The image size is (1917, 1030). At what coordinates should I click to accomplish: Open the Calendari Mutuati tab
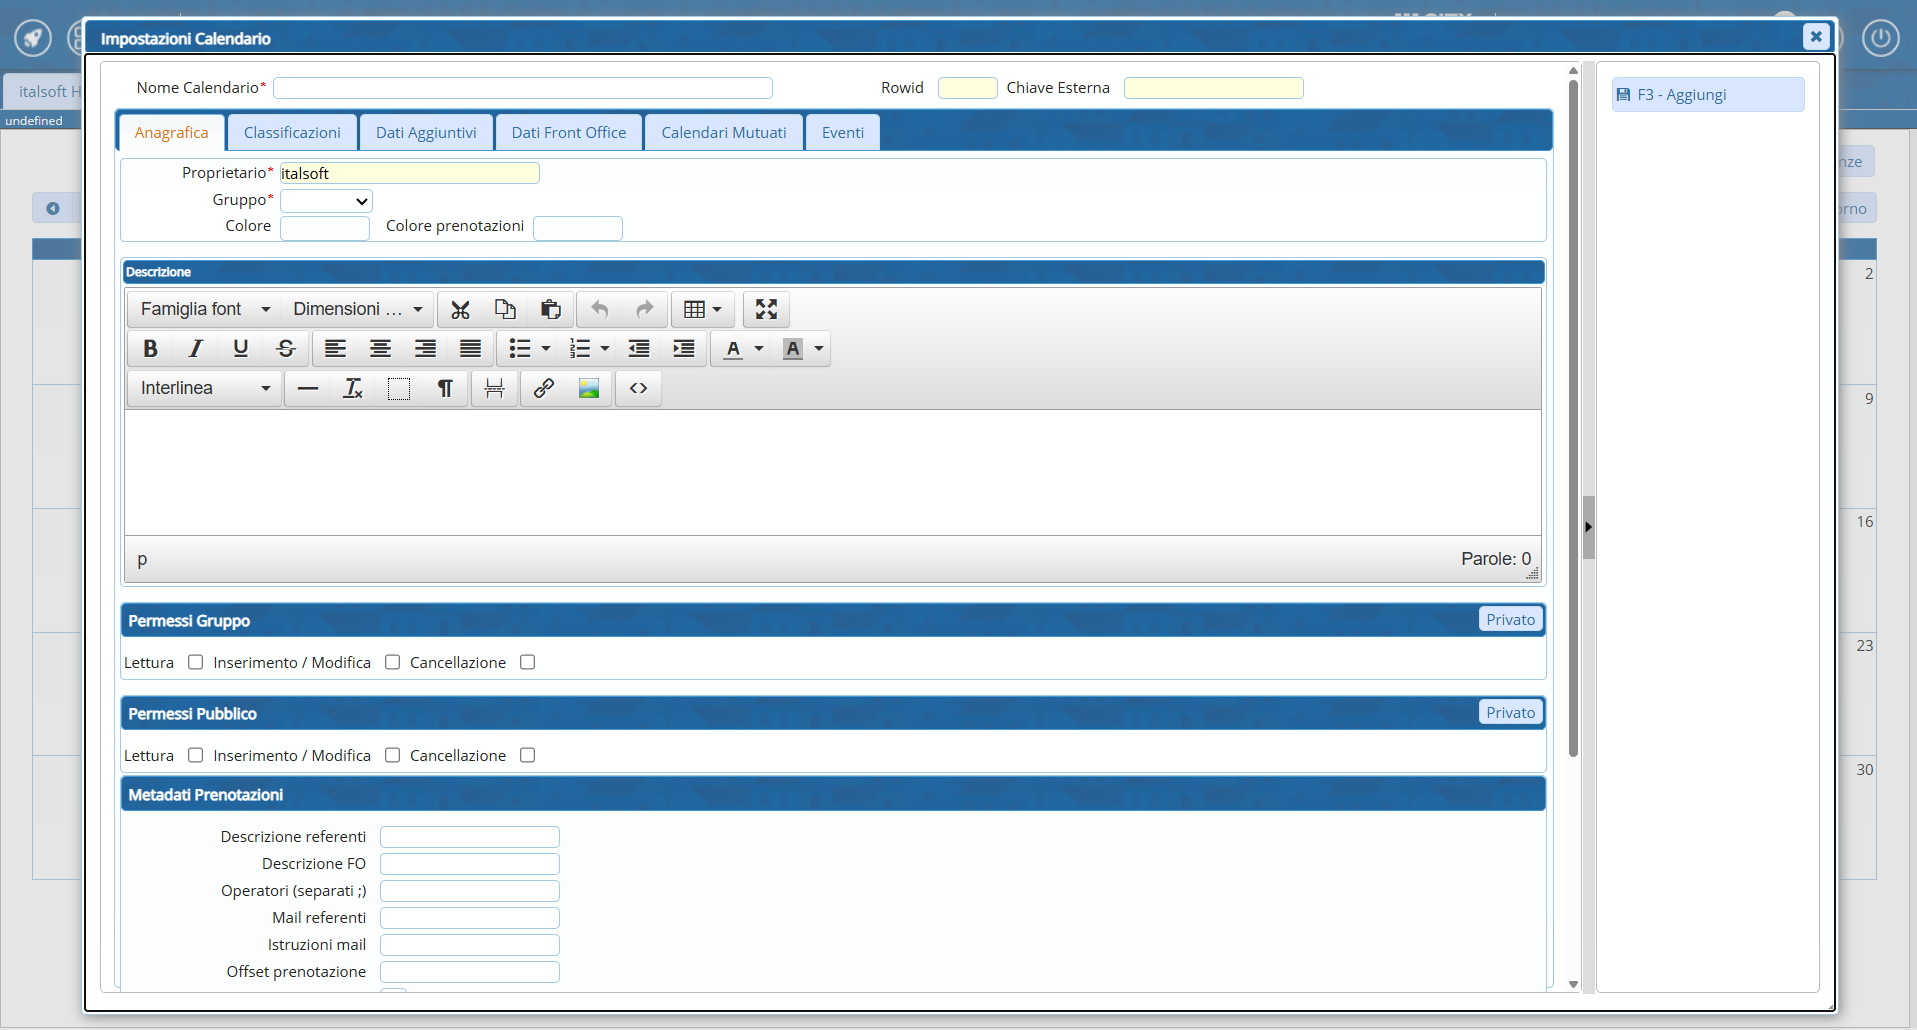click(x=723, y=133)
